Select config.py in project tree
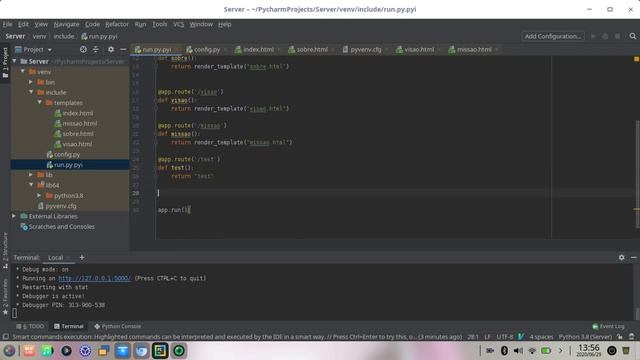This screenshot has height=360, width=640. coord(67,154)
